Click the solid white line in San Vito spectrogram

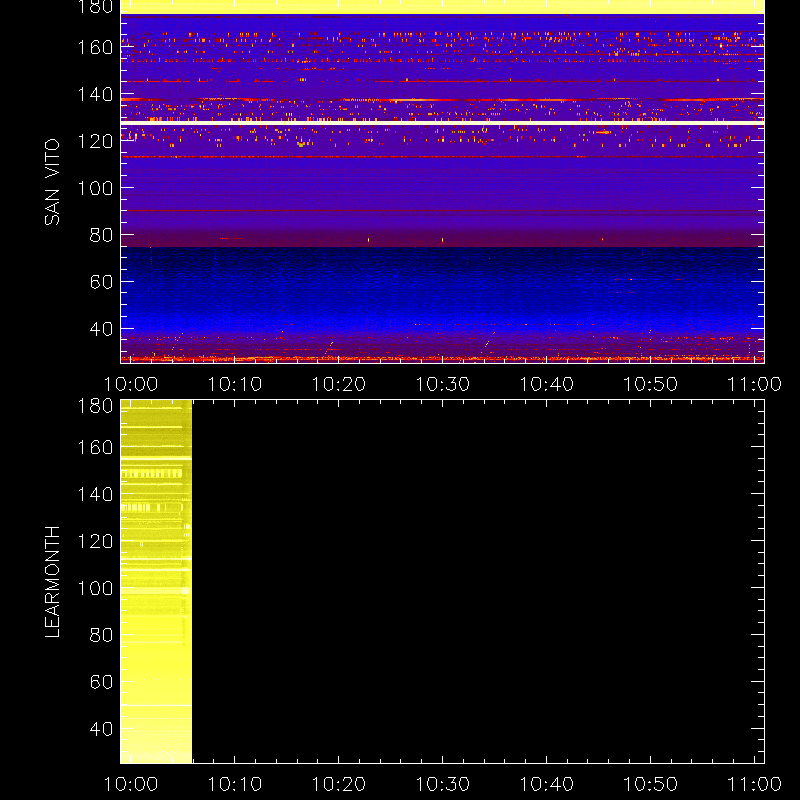(x=442, y=123)
